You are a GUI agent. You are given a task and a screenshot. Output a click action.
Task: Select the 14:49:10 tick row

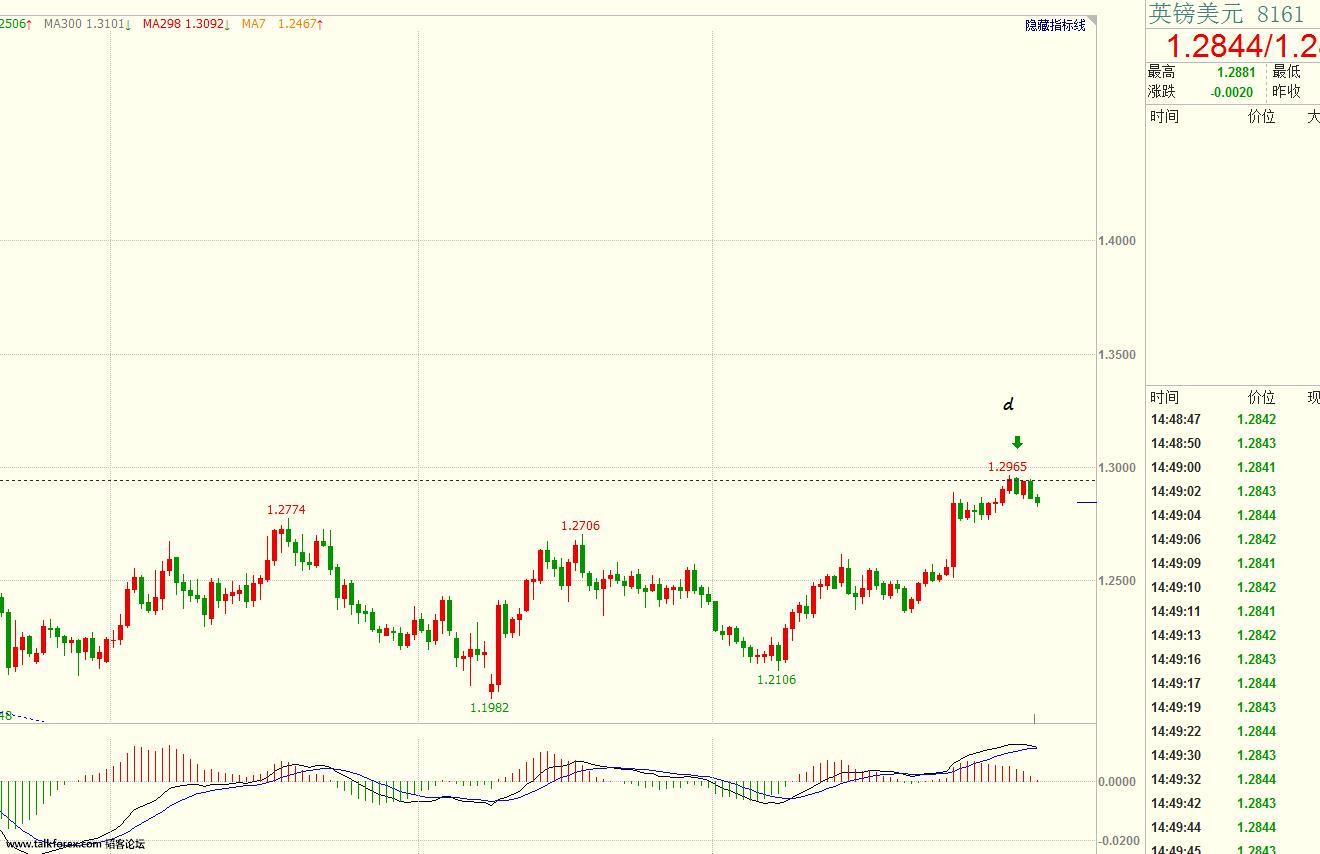coord(1233,588)
